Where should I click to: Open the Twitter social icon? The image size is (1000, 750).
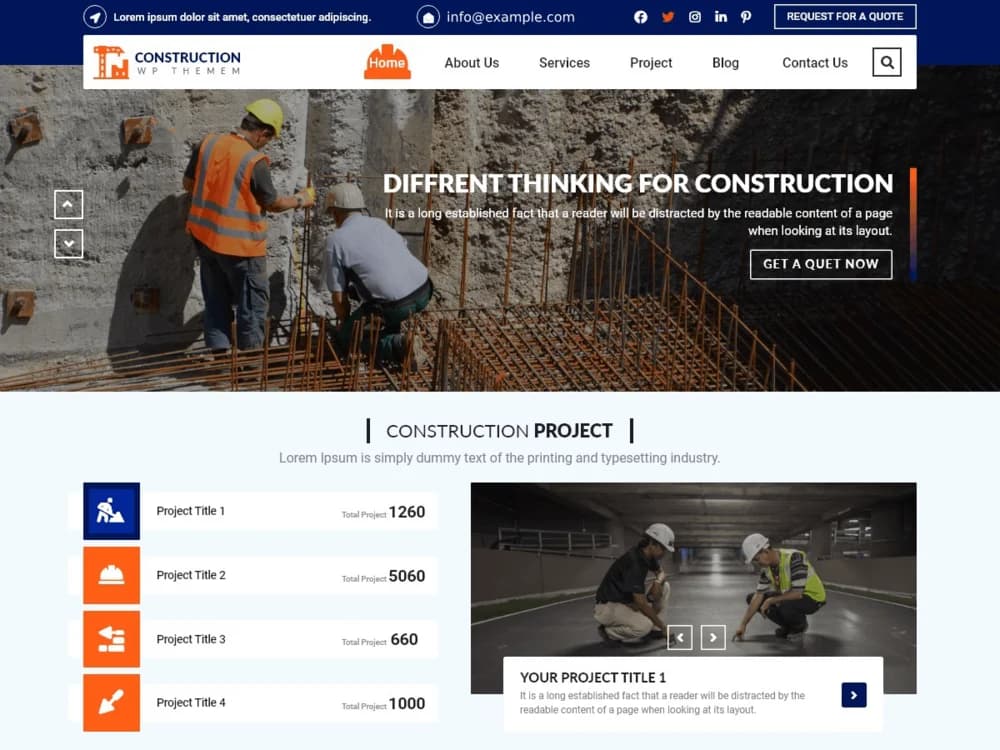coord(667,17)
